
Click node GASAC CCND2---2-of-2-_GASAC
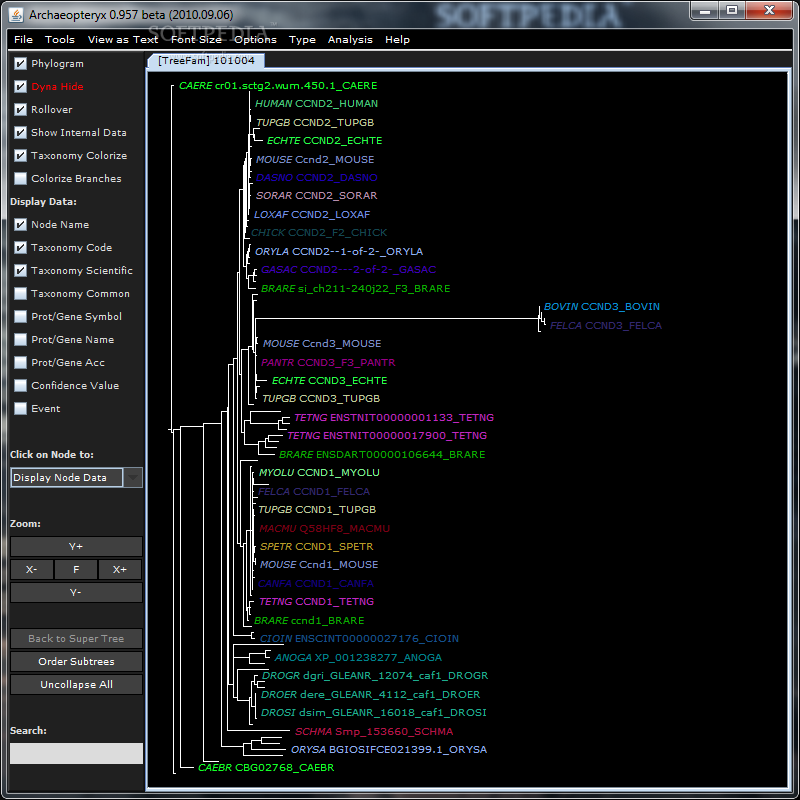(348, 269)
